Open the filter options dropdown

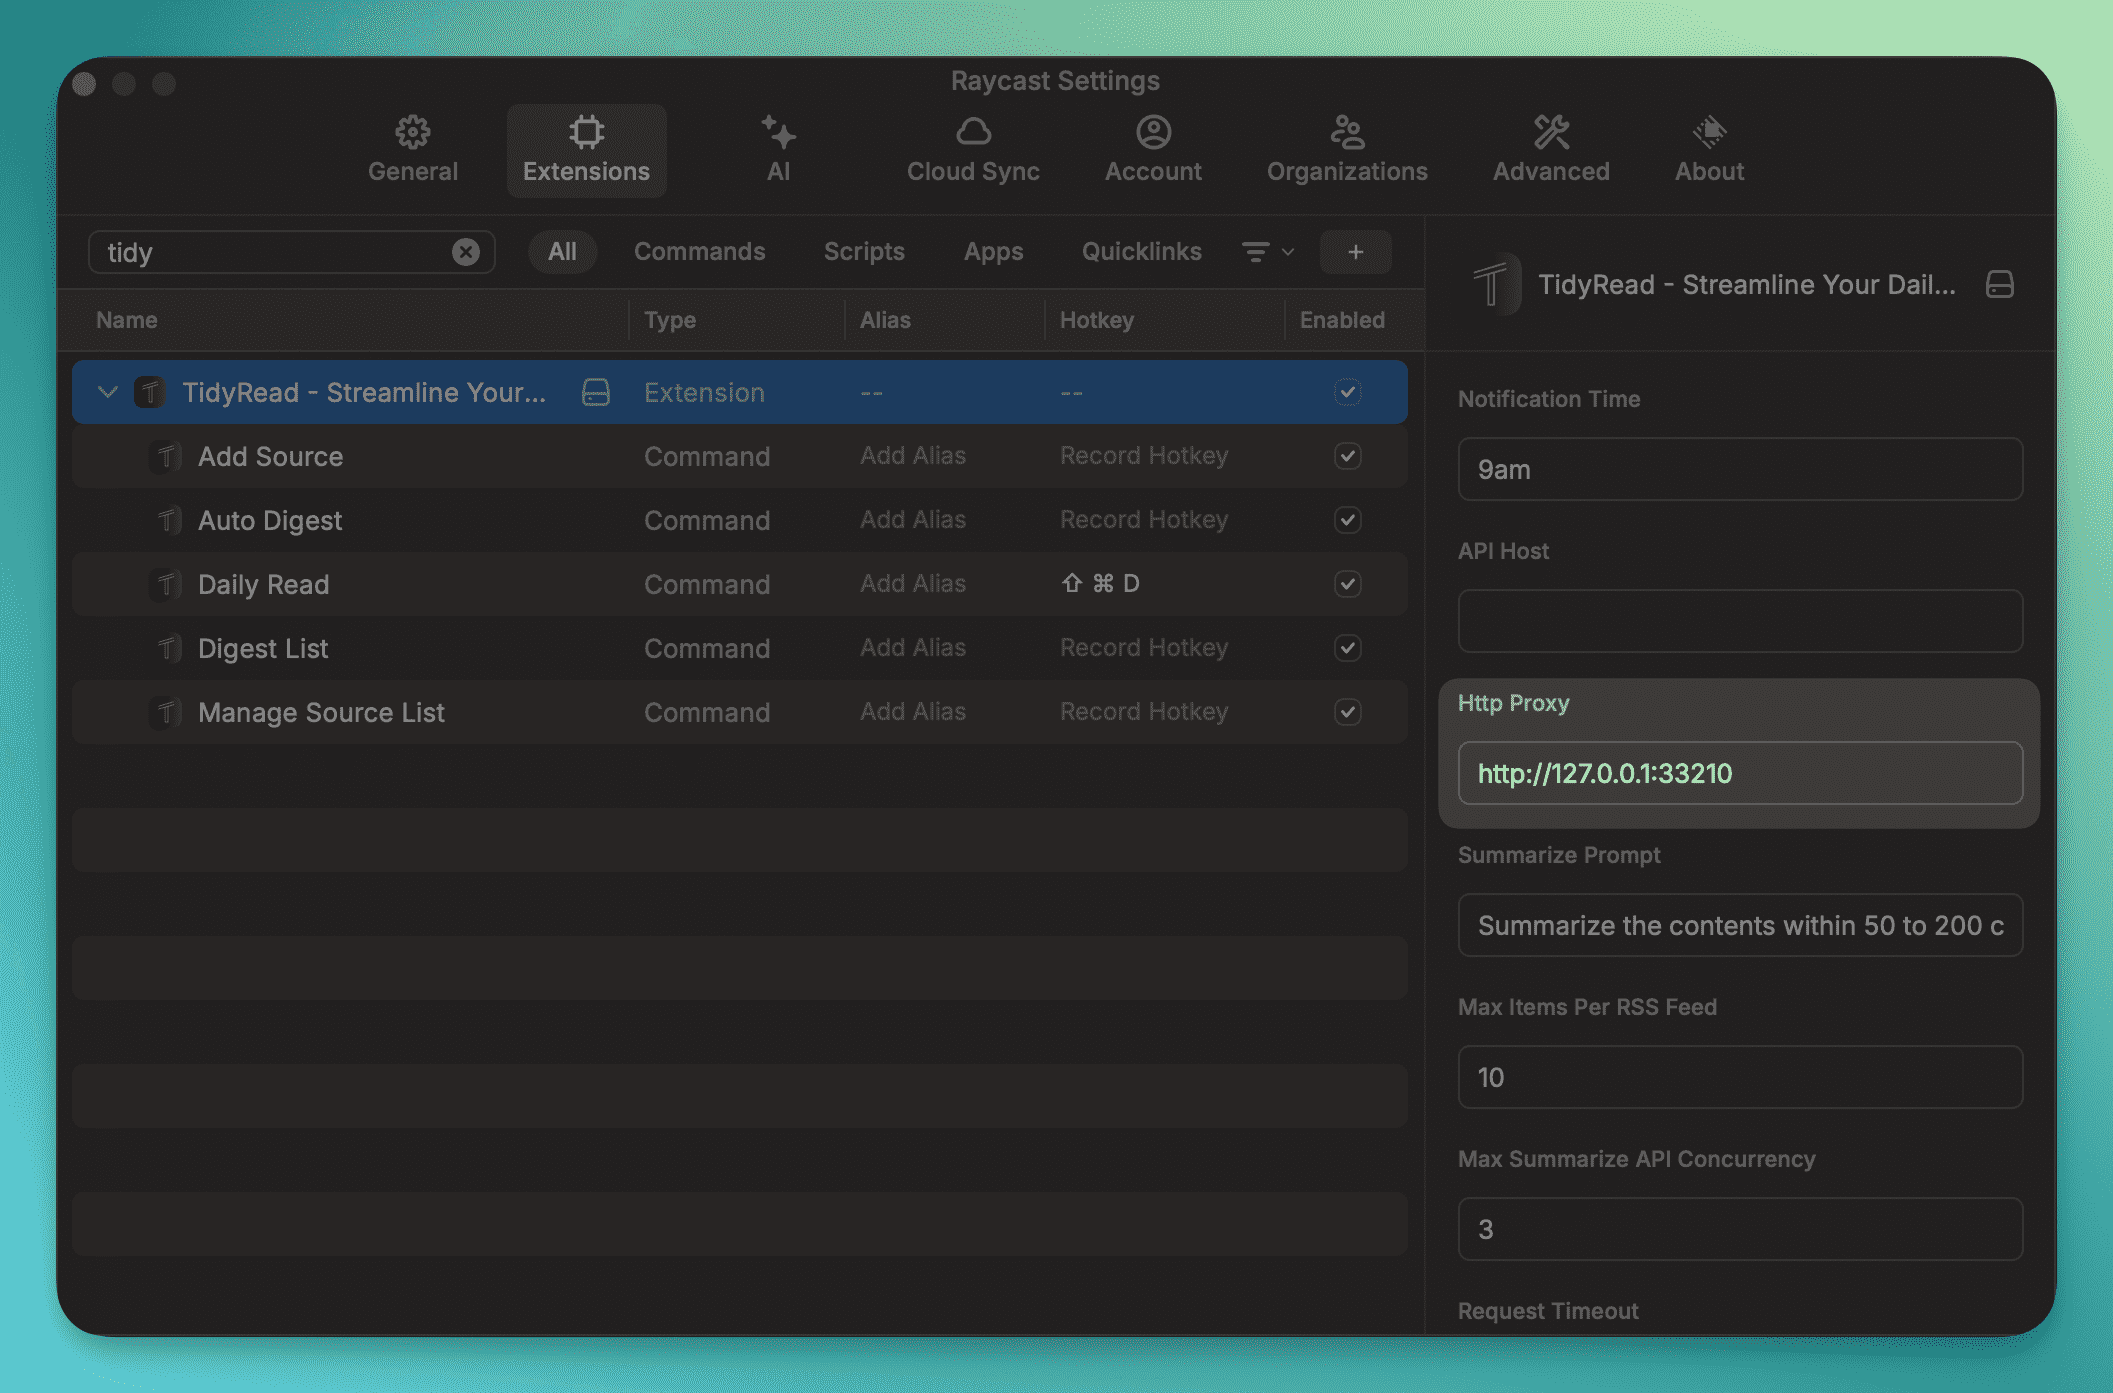pos(1267,252)
